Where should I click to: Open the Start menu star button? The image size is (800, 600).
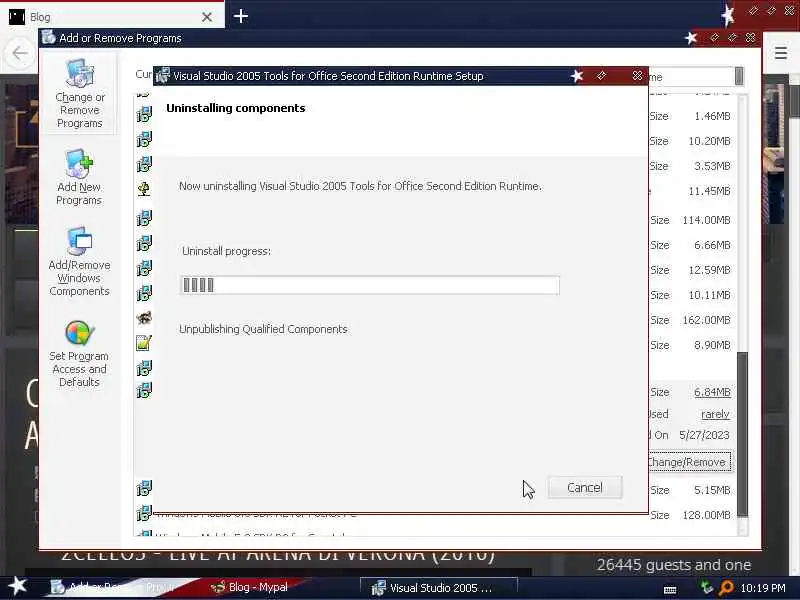[17, 586]
